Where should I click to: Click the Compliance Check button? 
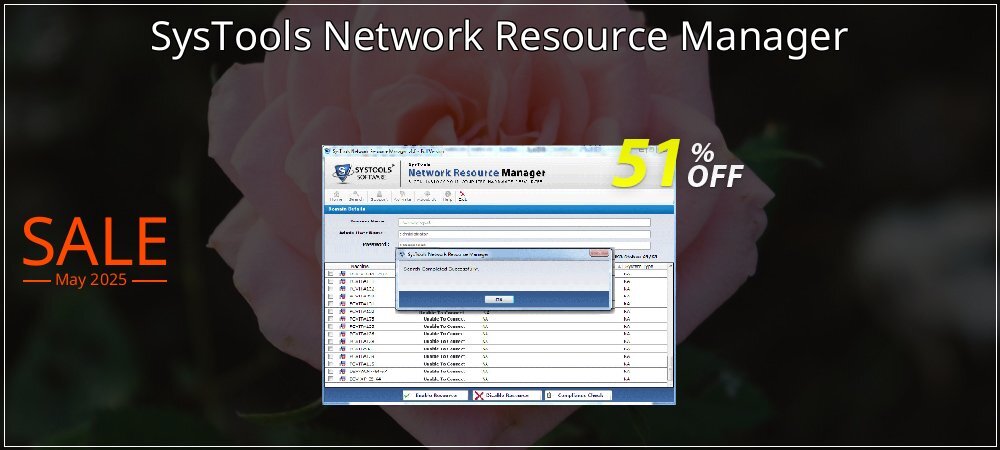[x=578, y=395]
